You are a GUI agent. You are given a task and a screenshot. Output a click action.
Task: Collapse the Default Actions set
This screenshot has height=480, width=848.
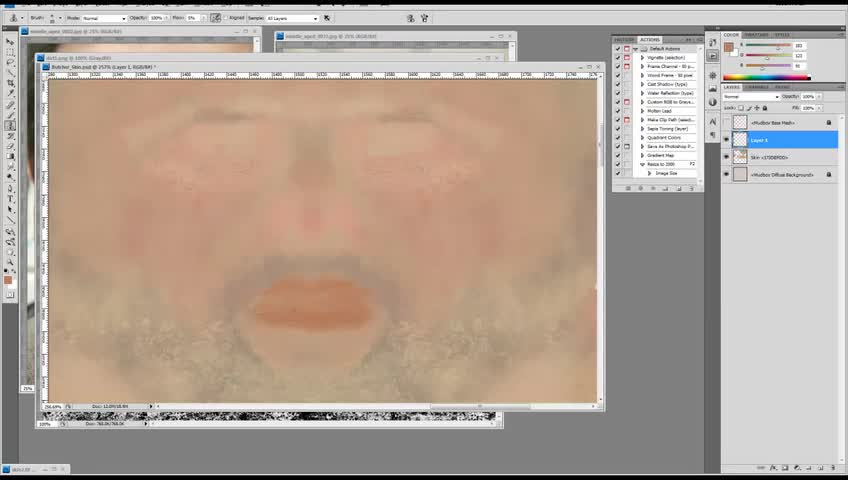(635, 49)
